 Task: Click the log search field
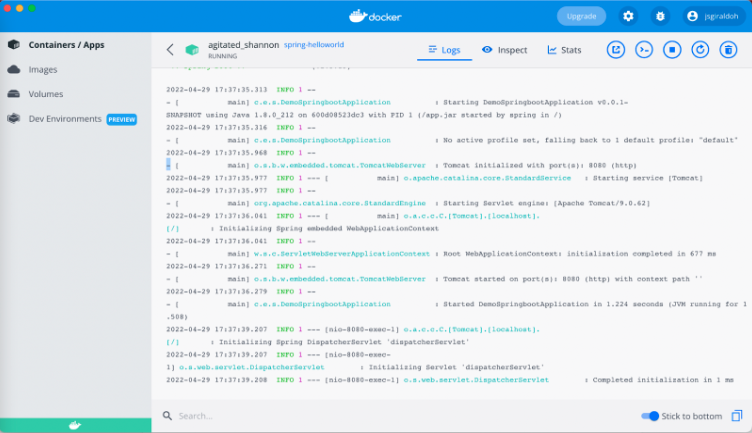coord(300,416)
